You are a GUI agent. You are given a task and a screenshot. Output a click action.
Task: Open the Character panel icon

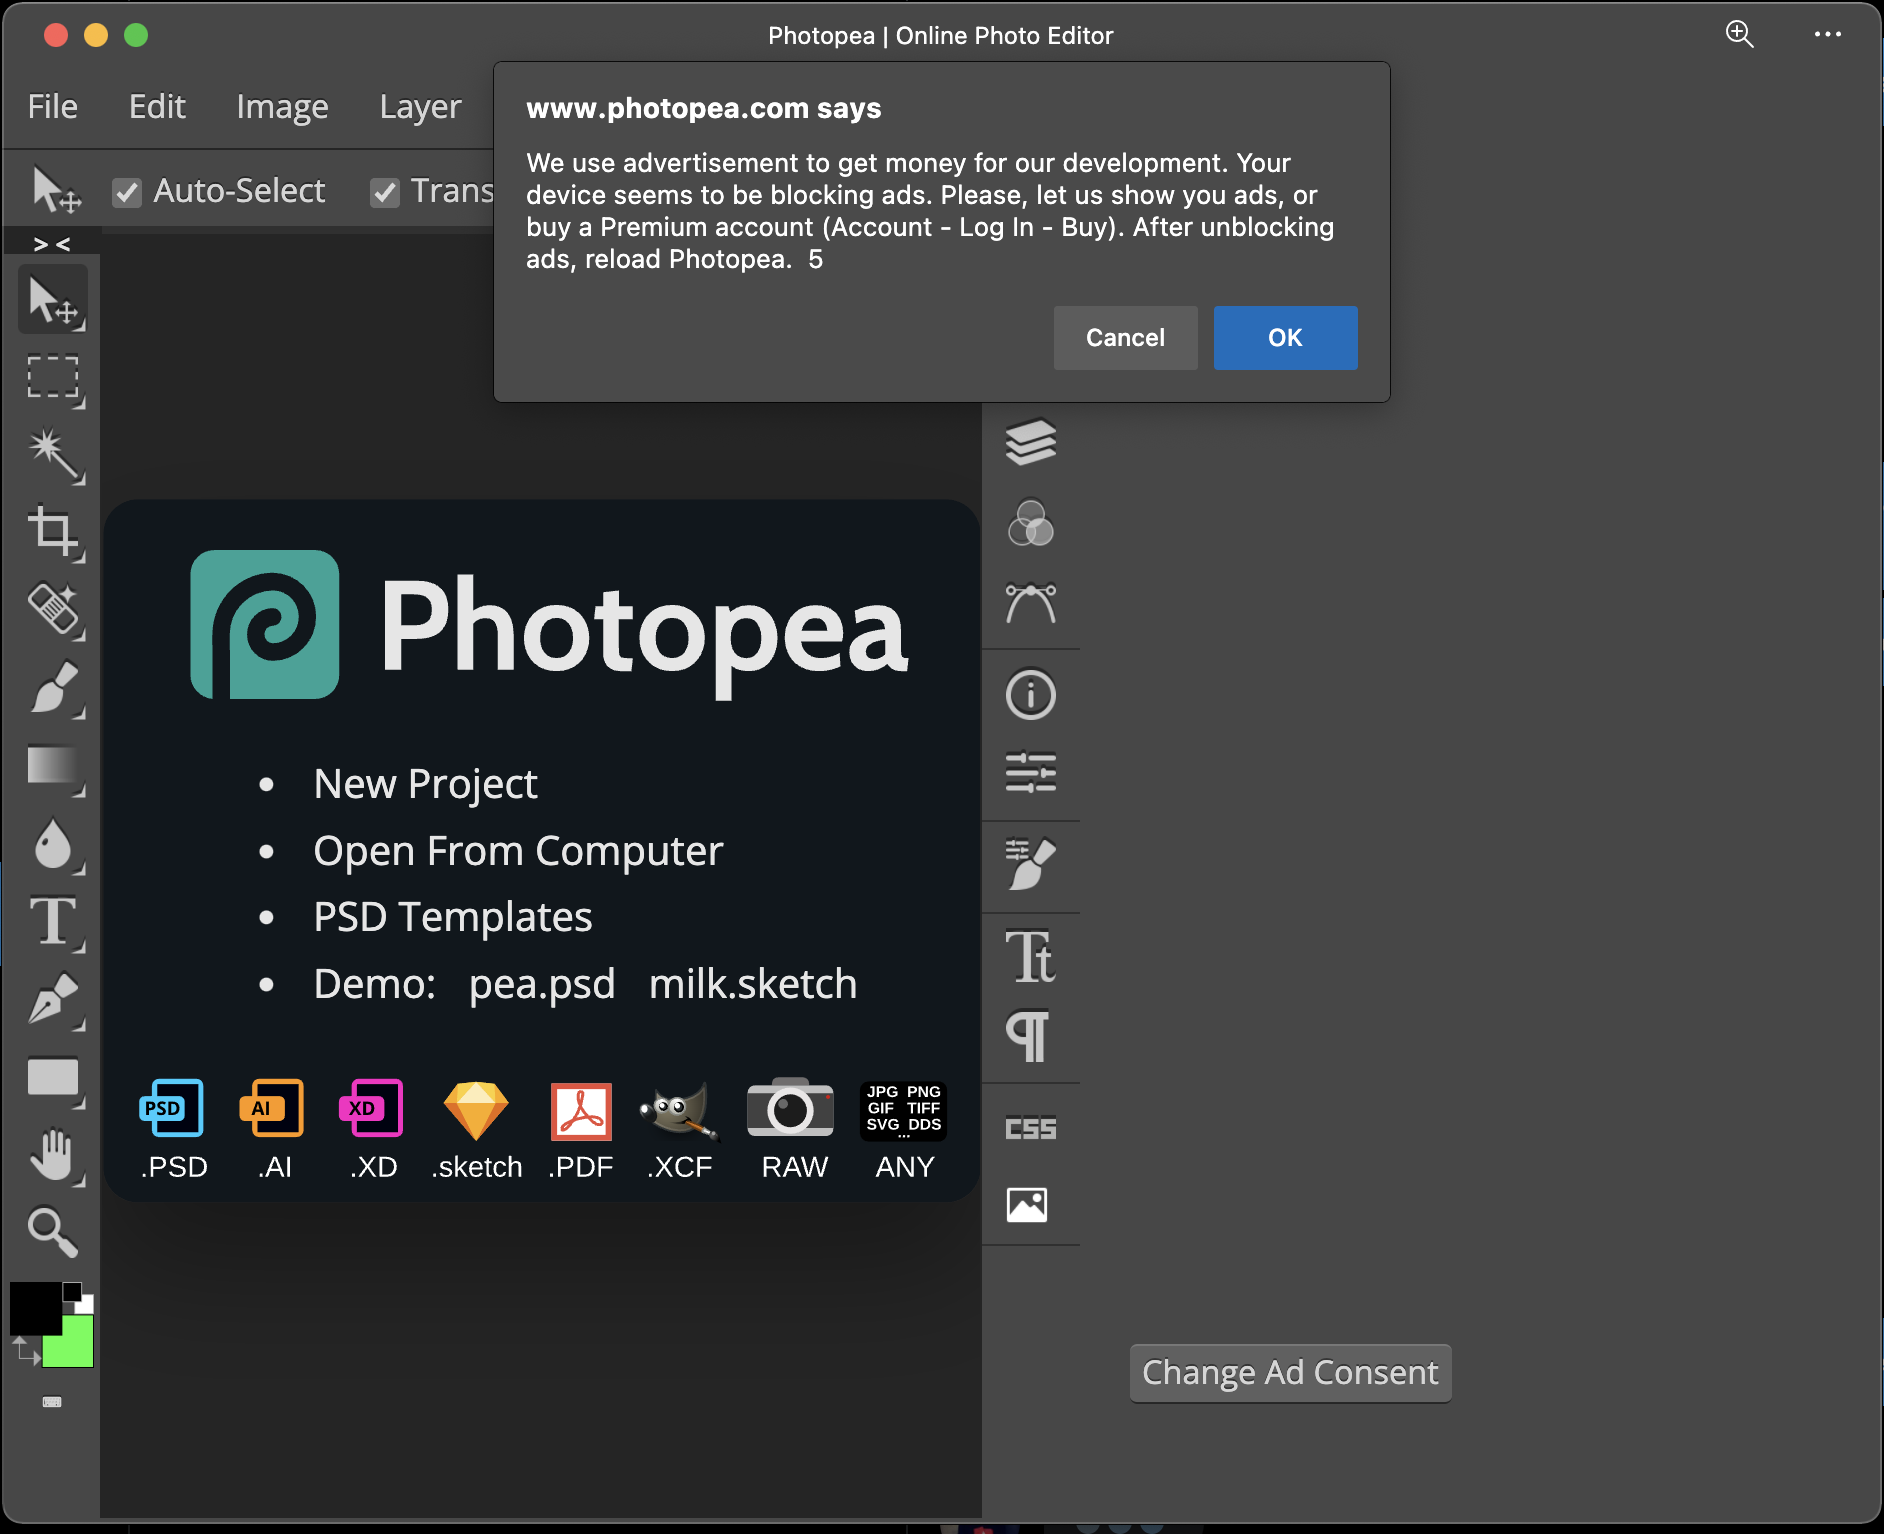point(1031,956)
